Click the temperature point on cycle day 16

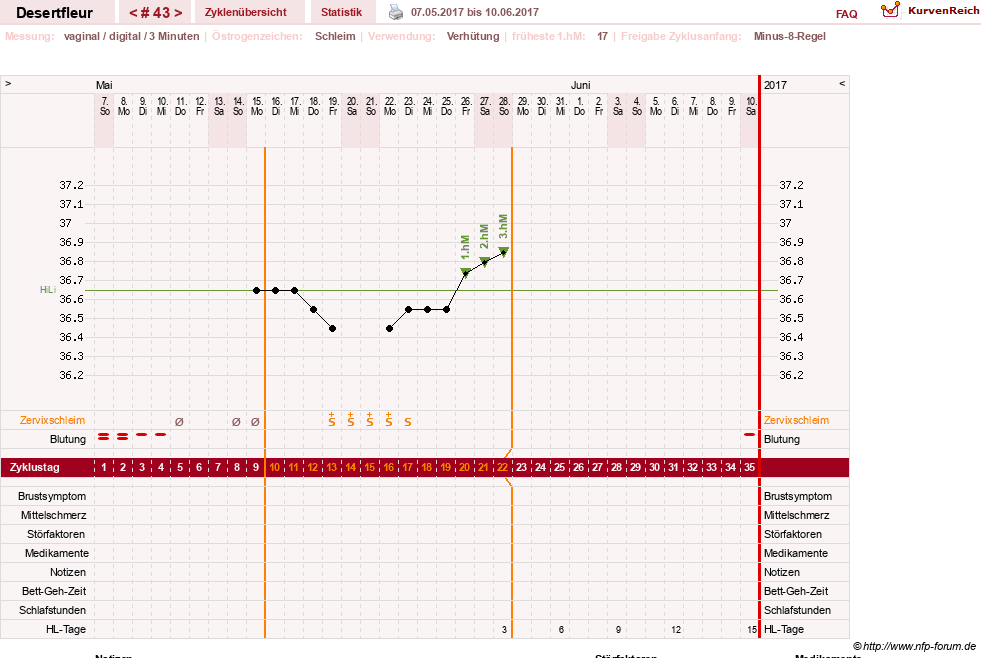pyautogui.click(x=390, y=328)
